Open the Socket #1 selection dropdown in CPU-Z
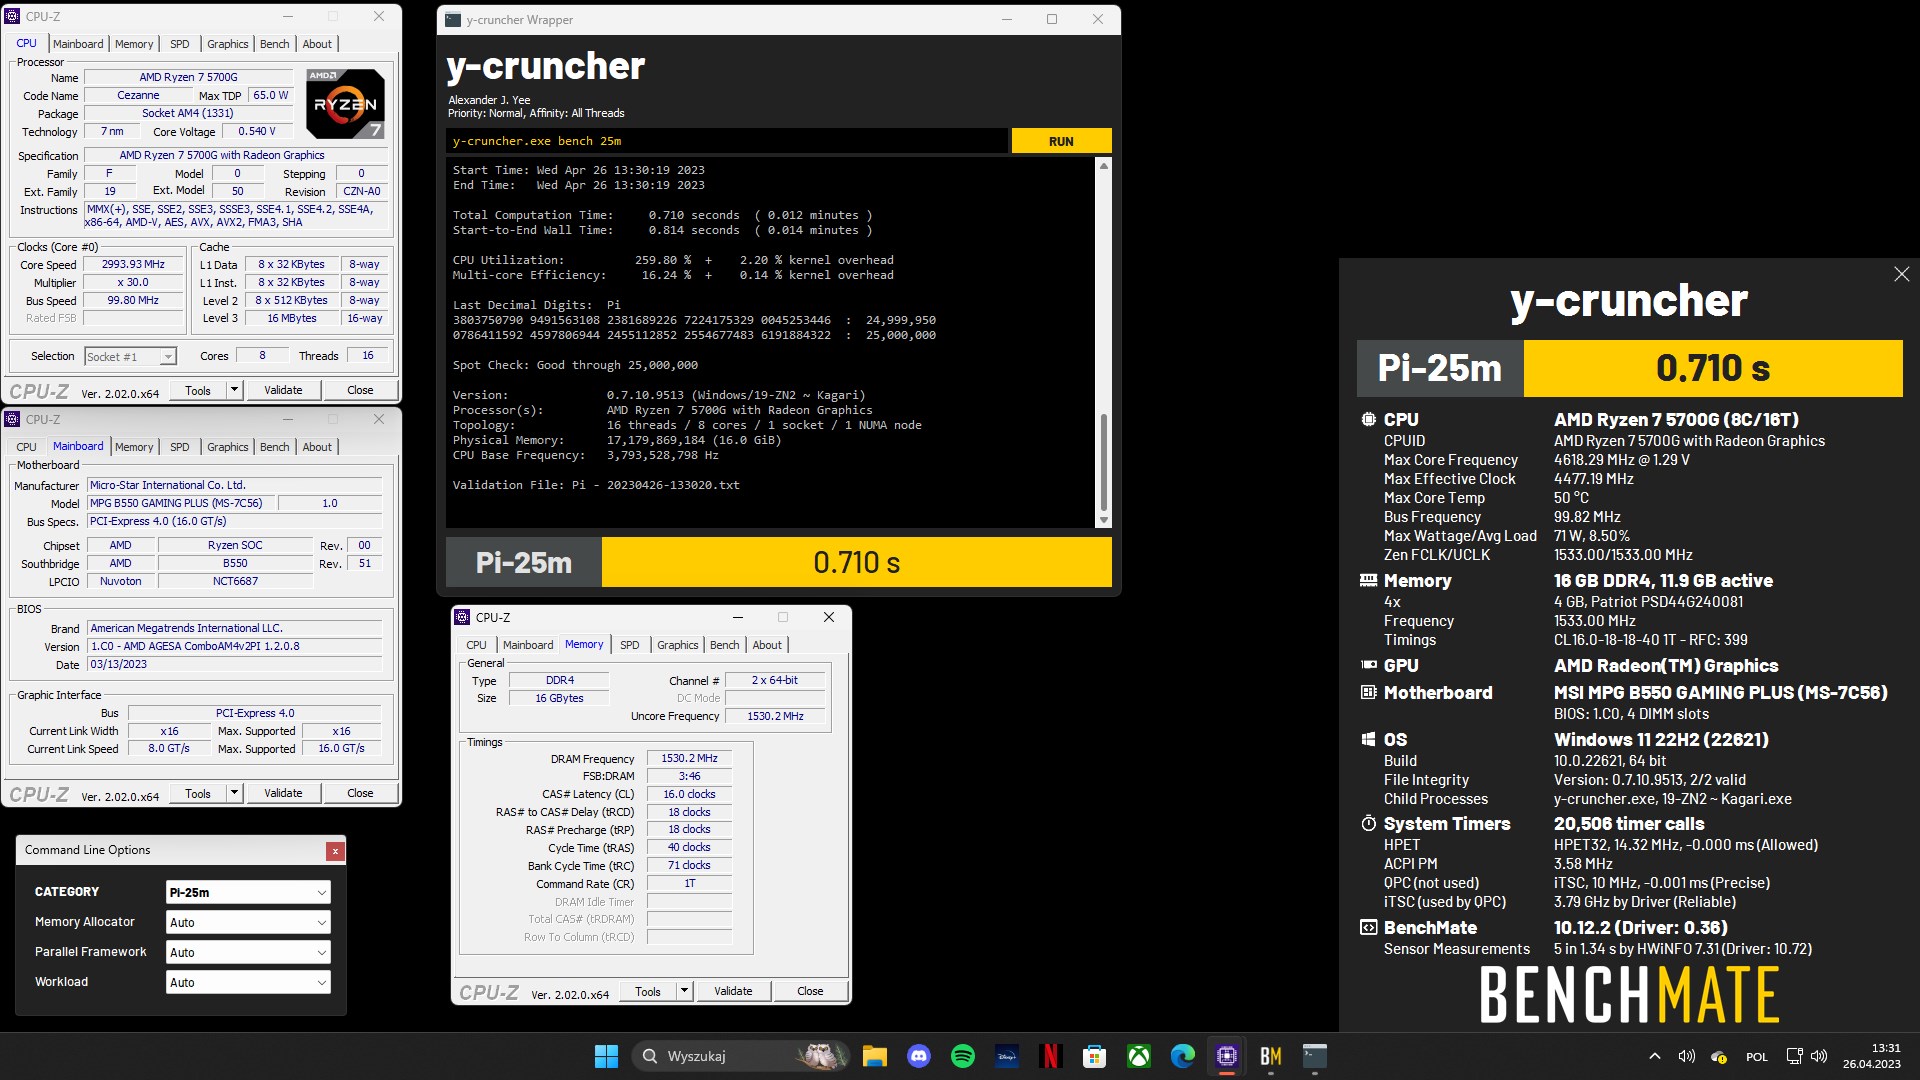1920x1080 pixels. (x=130, y=356)
